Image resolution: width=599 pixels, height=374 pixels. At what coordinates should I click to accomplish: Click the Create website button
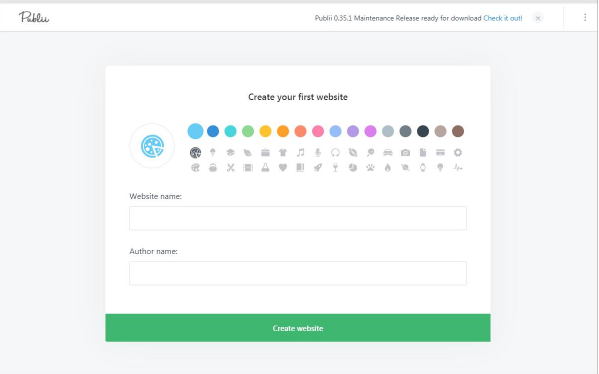coord(298,328)
